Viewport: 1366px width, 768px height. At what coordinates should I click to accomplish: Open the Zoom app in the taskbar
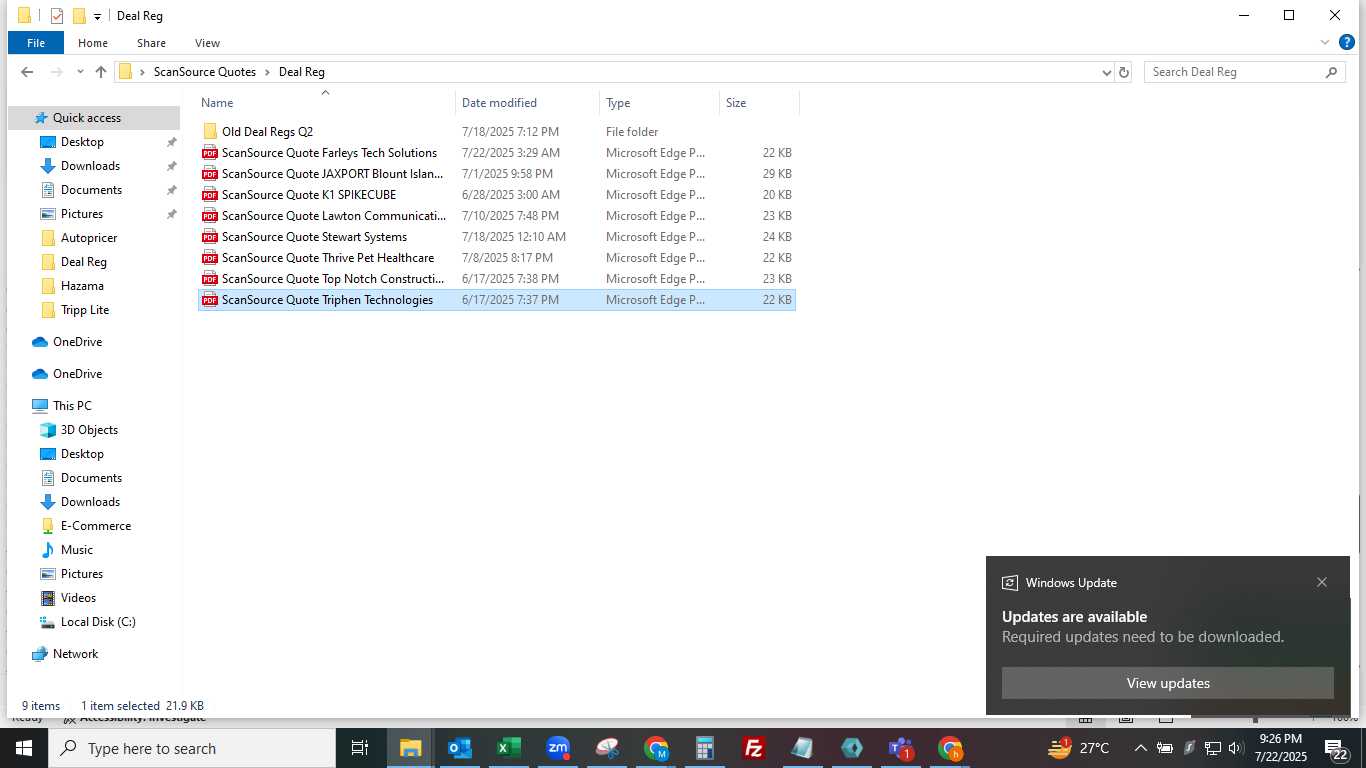tap(558, 748)
